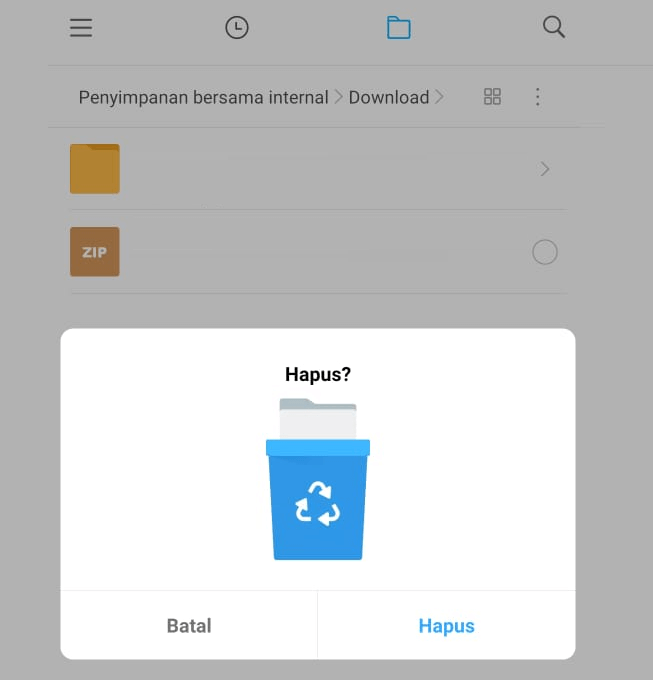Switch to grid view layout
Image resolution: width=653 pixels, height=680 pixels.
tap(492, 97)
